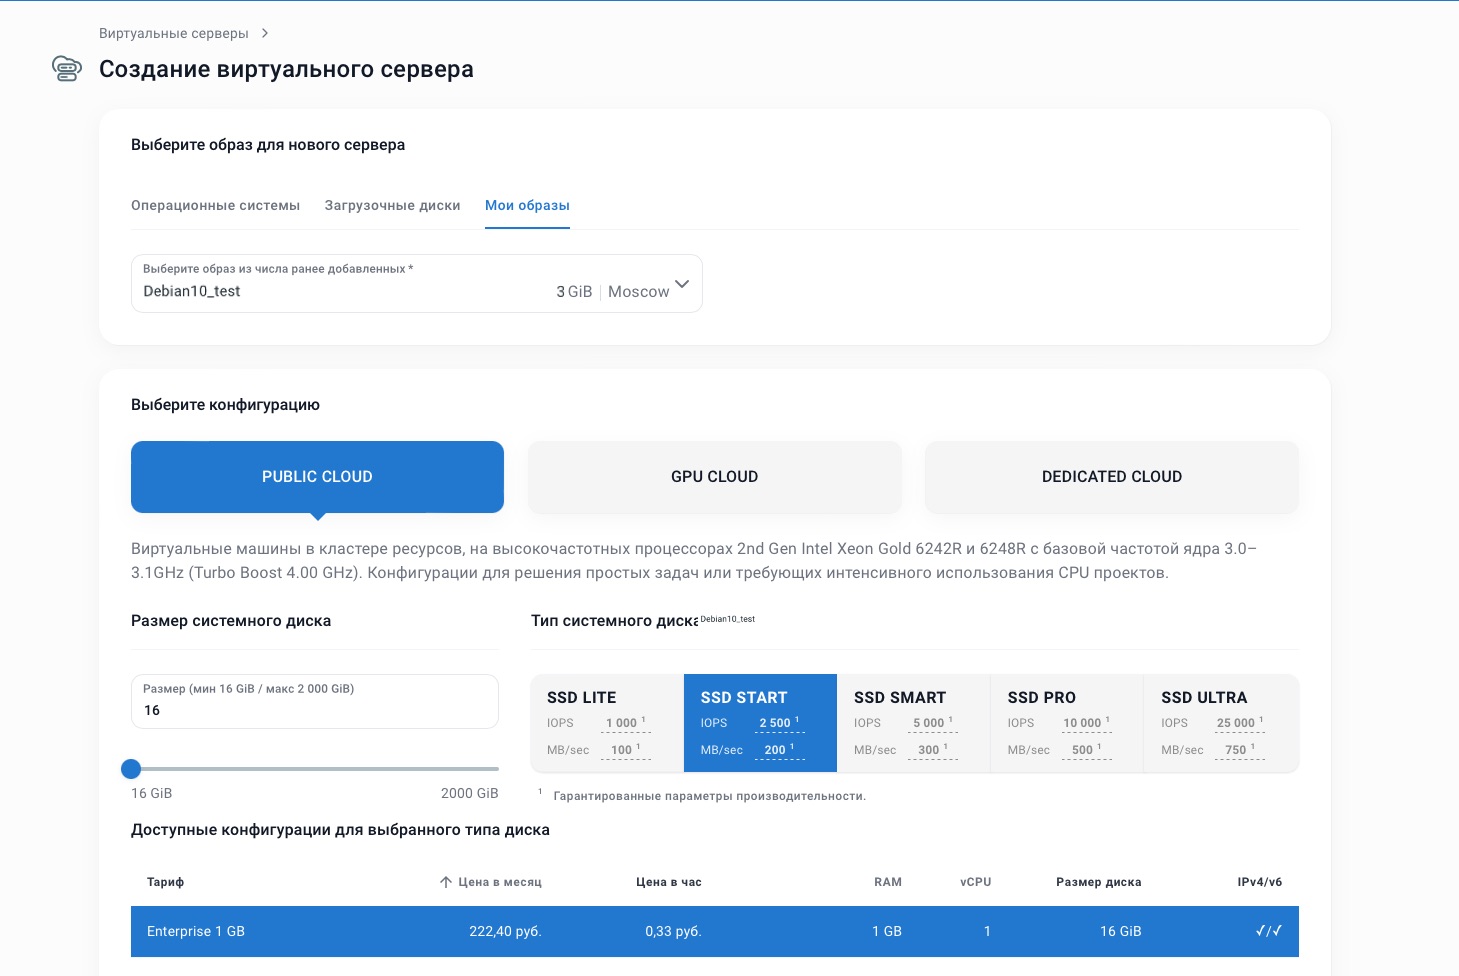Open the «Загрузочные диски» tab

[x=392, y=206]
